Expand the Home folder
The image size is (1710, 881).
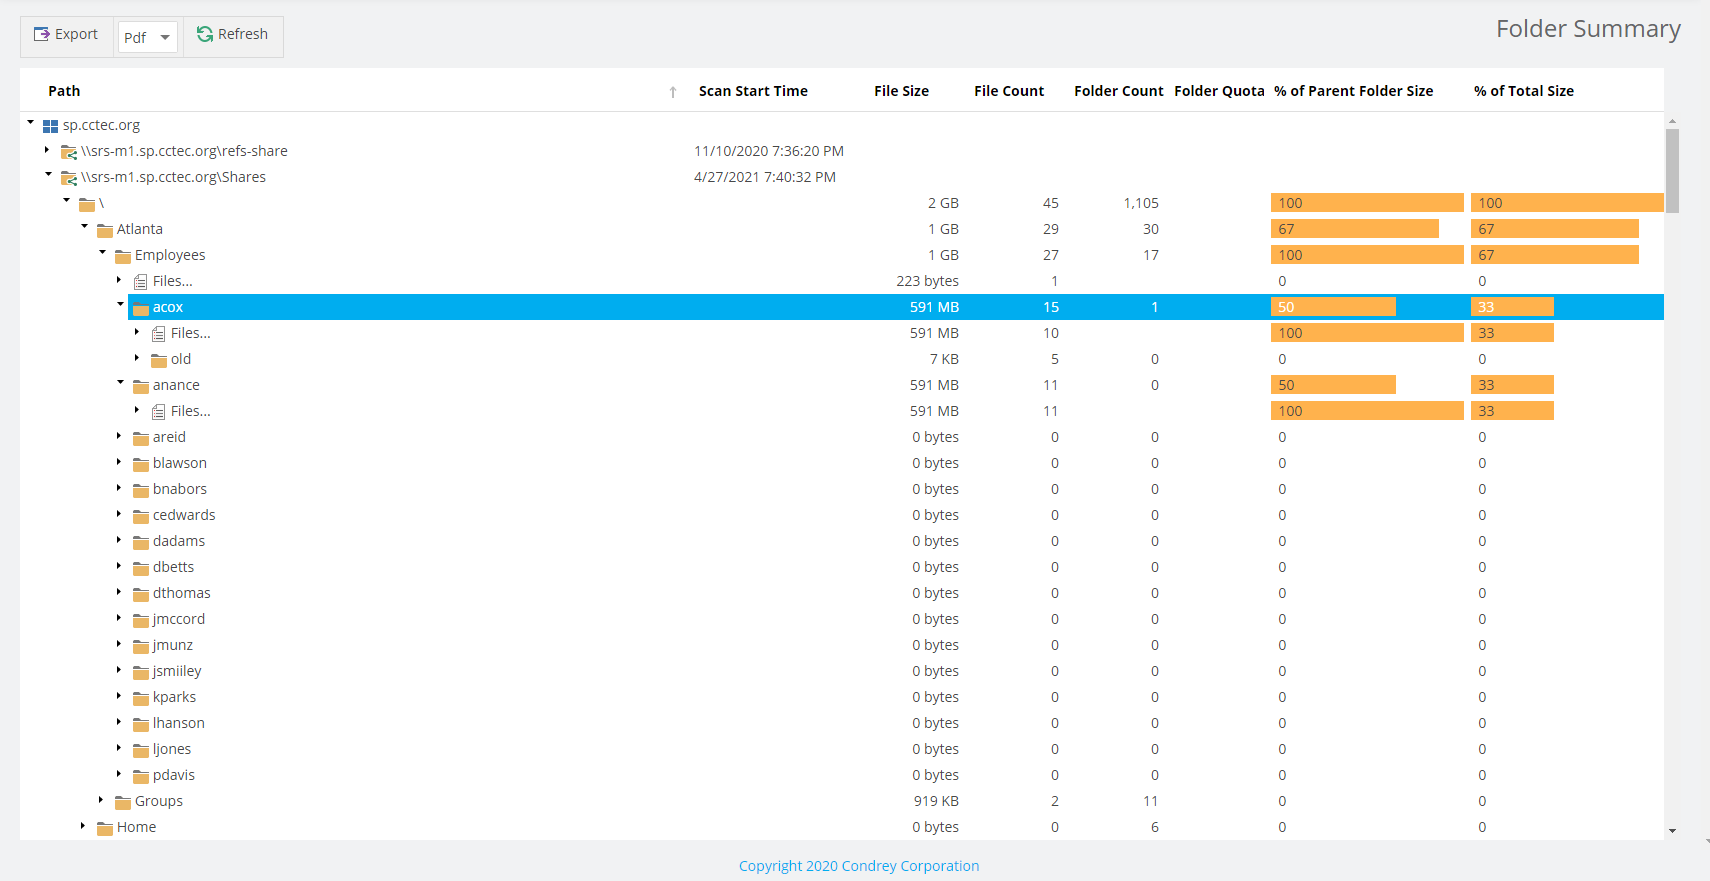pos(83,826)
